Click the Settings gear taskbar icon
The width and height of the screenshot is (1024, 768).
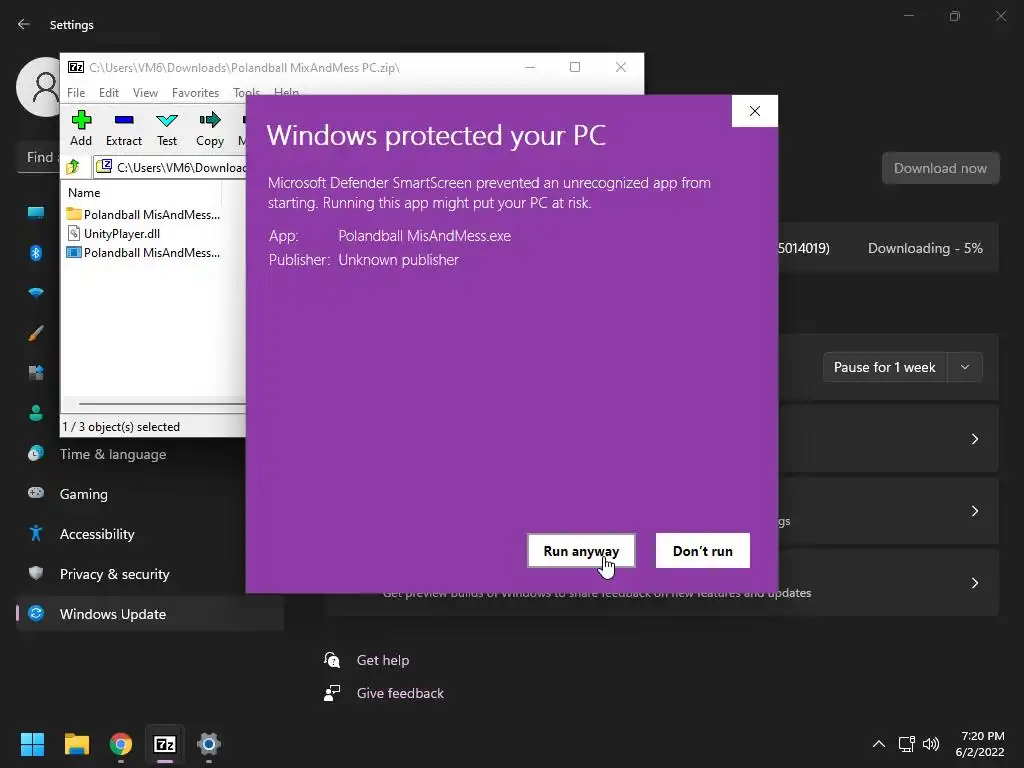click(209, 744)
